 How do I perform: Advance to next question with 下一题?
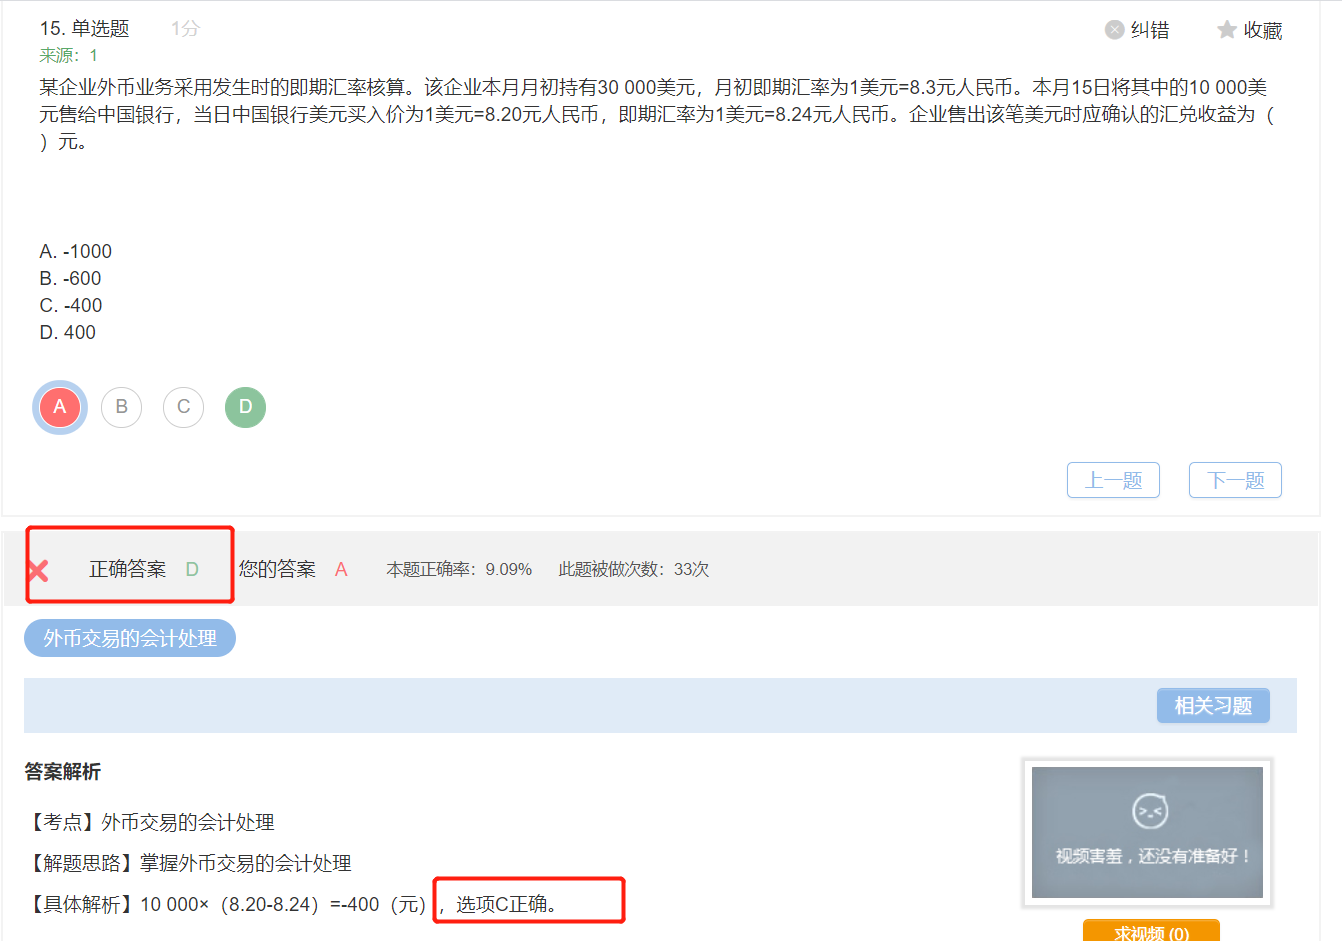click(x=1235, y=480)
